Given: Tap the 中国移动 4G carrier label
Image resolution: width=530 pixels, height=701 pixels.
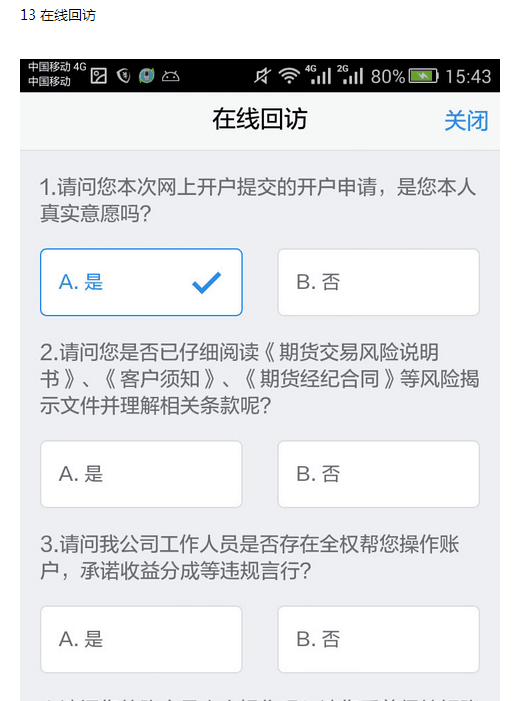Looking at the screenshot, I should (x=57, y=67).
